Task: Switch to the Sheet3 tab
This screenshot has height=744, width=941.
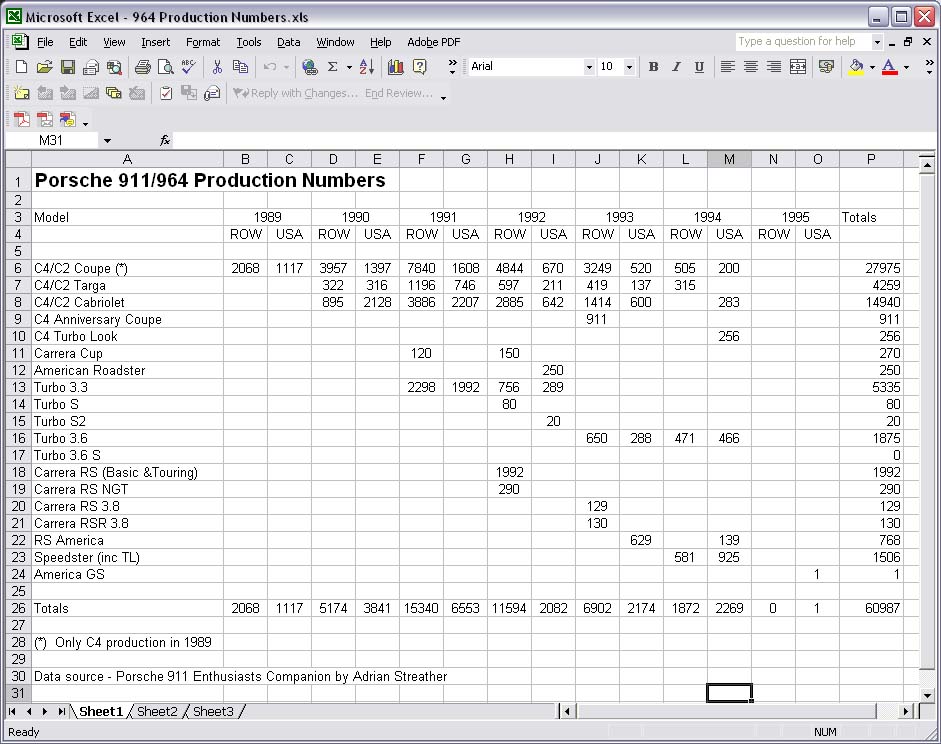Action: click(x=213, y=712)
